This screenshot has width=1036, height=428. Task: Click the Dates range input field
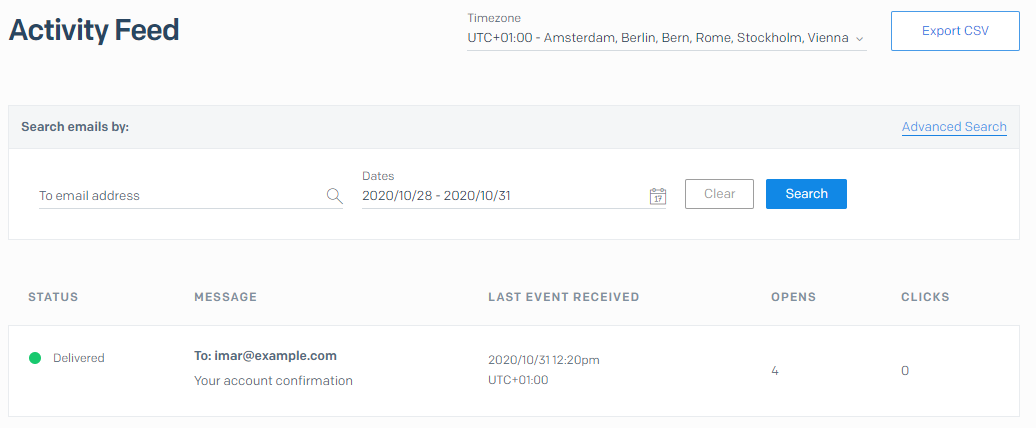pyautogui.click(x=514, y=196)
